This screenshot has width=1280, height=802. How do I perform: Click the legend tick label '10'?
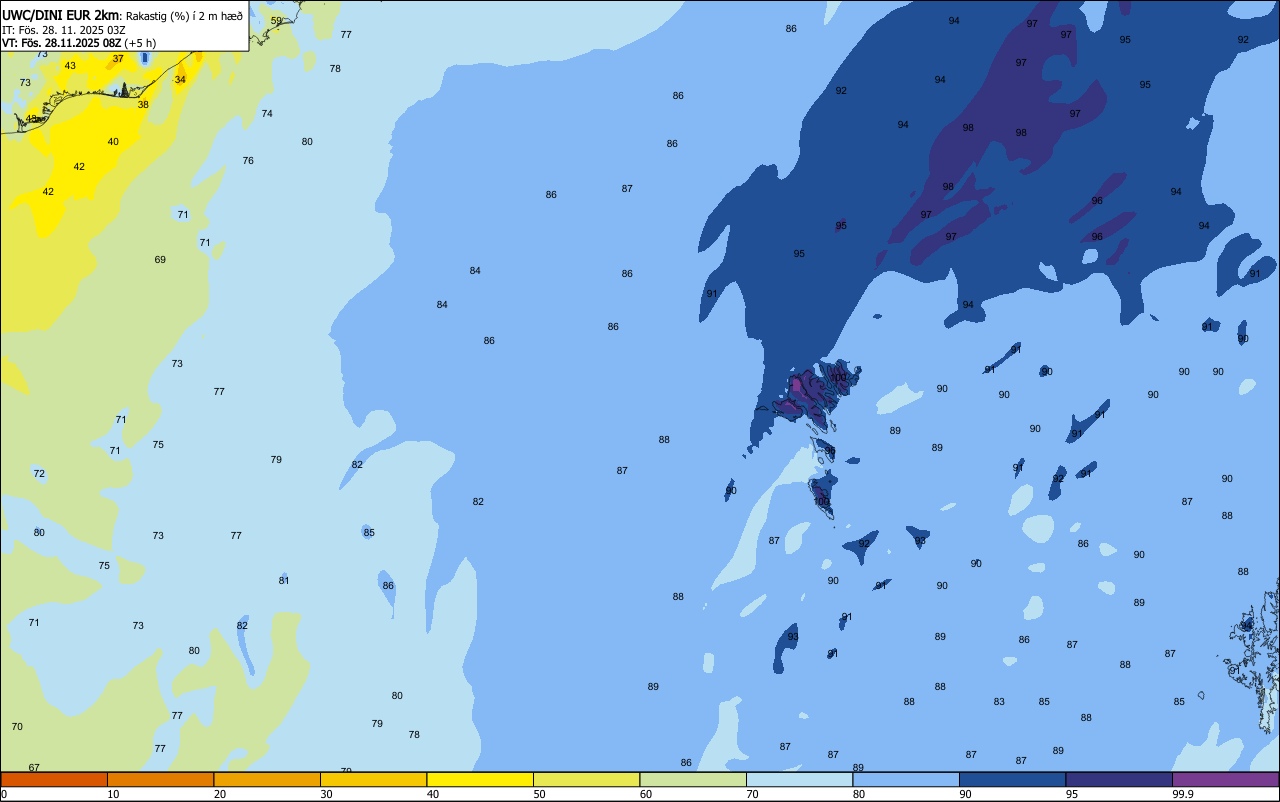[113, 794]
